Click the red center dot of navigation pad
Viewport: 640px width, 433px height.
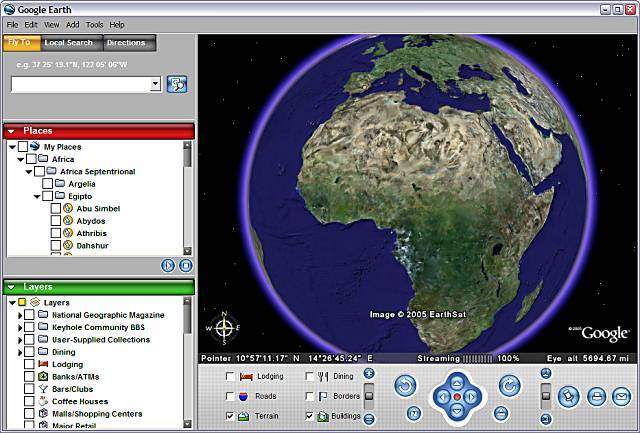click(x=457, y=397)
